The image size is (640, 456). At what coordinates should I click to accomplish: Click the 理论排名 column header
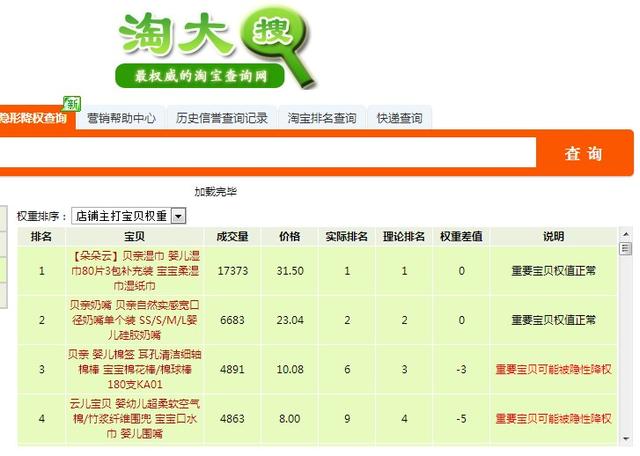click(x=404, y=236)
